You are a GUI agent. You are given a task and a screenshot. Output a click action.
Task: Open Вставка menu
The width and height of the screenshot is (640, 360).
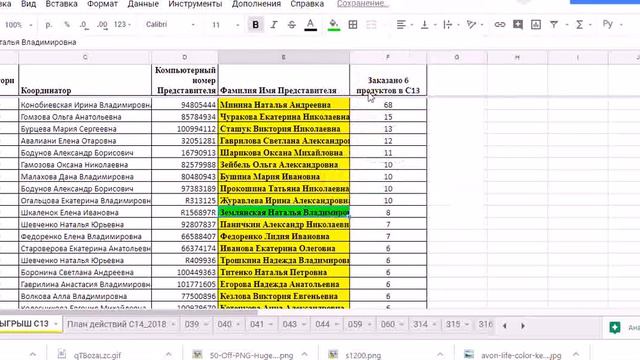point(62,4)
